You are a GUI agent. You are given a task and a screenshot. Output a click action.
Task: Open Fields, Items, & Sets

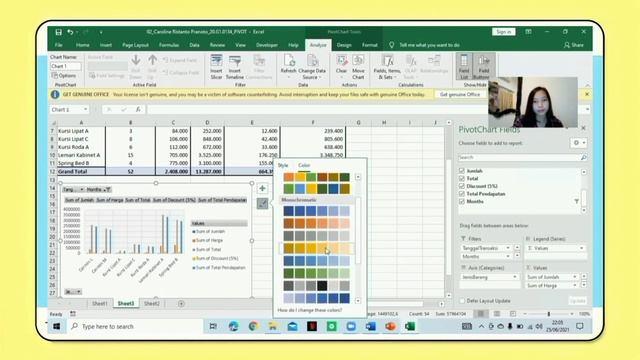tap(387, 67)
